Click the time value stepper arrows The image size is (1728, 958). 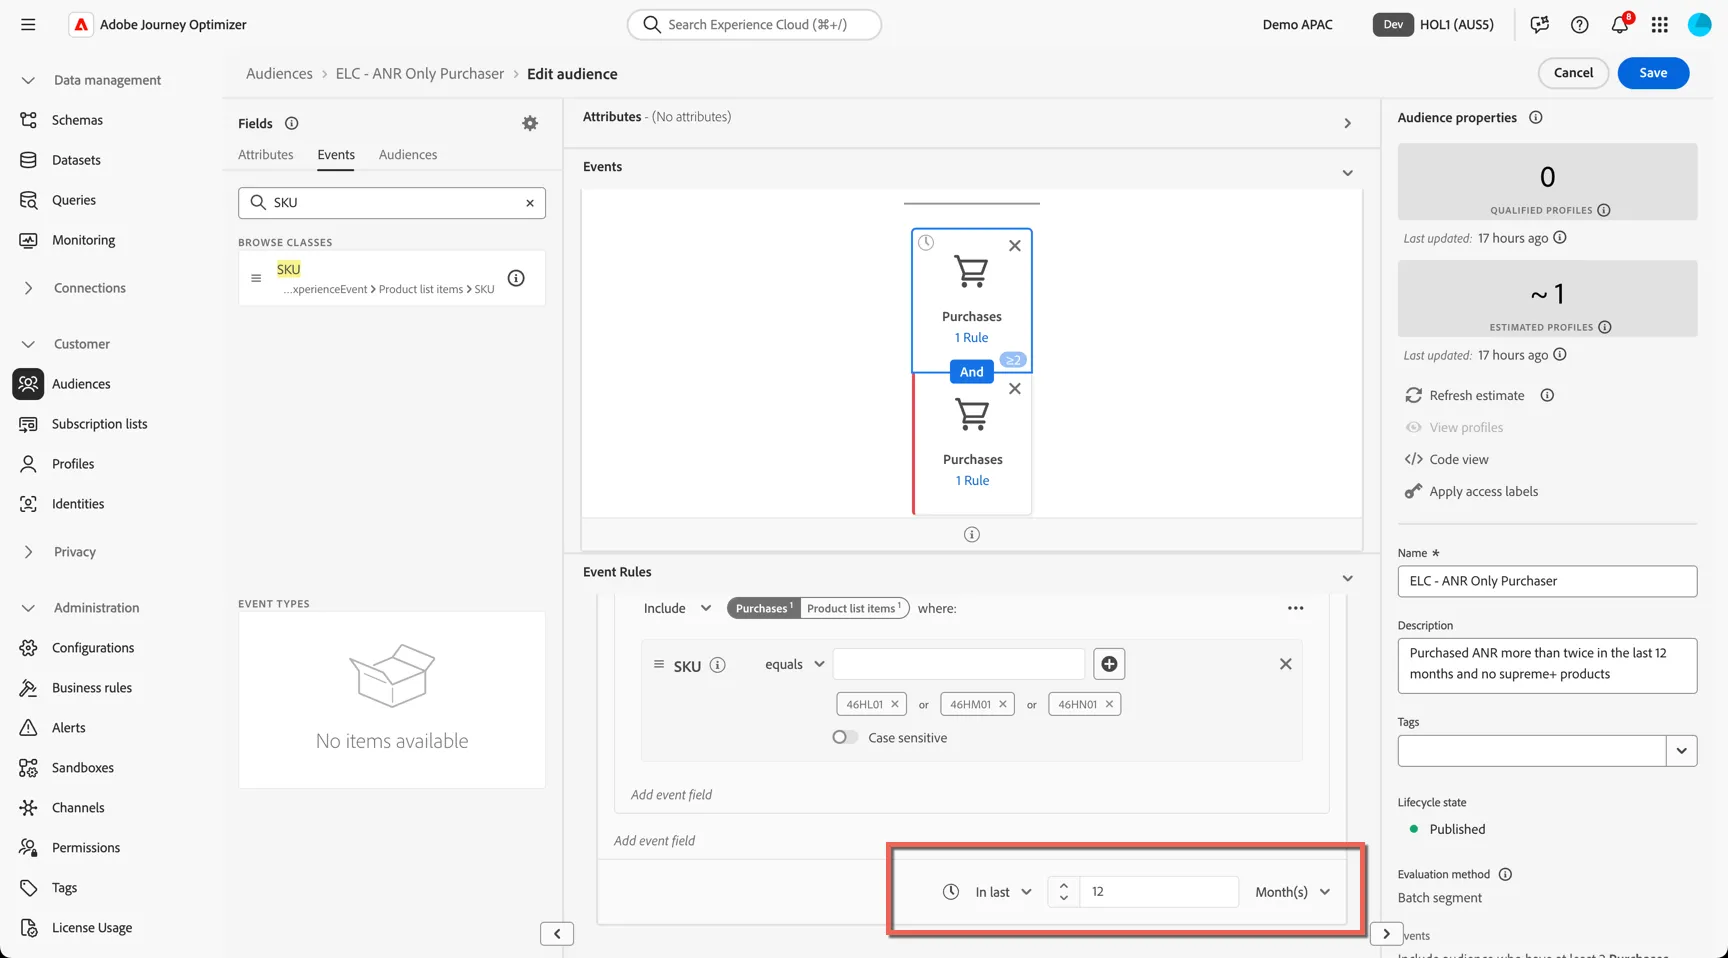point(1063,892)
